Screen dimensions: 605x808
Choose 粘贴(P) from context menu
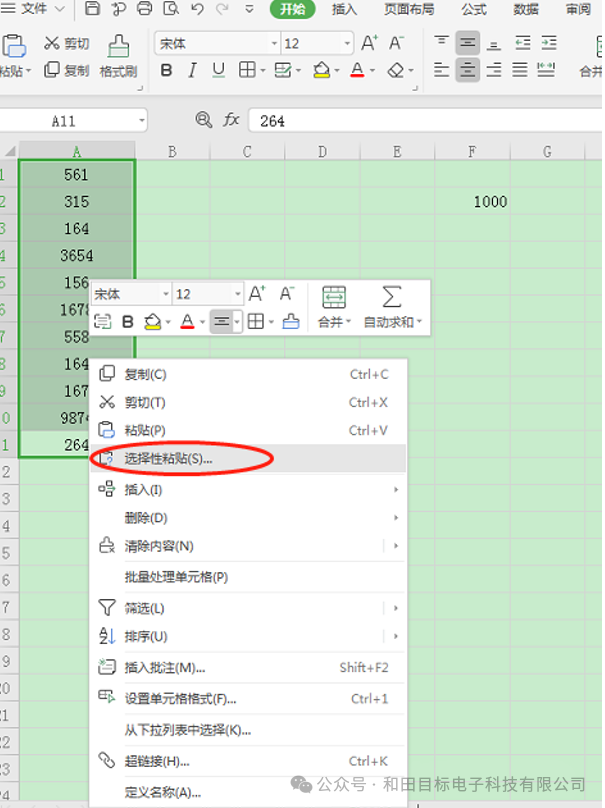click(x=248, y=430)
